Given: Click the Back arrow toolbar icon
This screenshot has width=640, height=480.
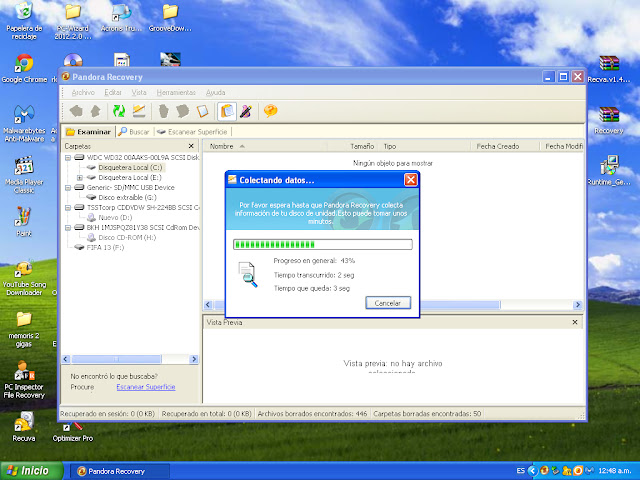Looking at the screenshot, I should (76, 111).
